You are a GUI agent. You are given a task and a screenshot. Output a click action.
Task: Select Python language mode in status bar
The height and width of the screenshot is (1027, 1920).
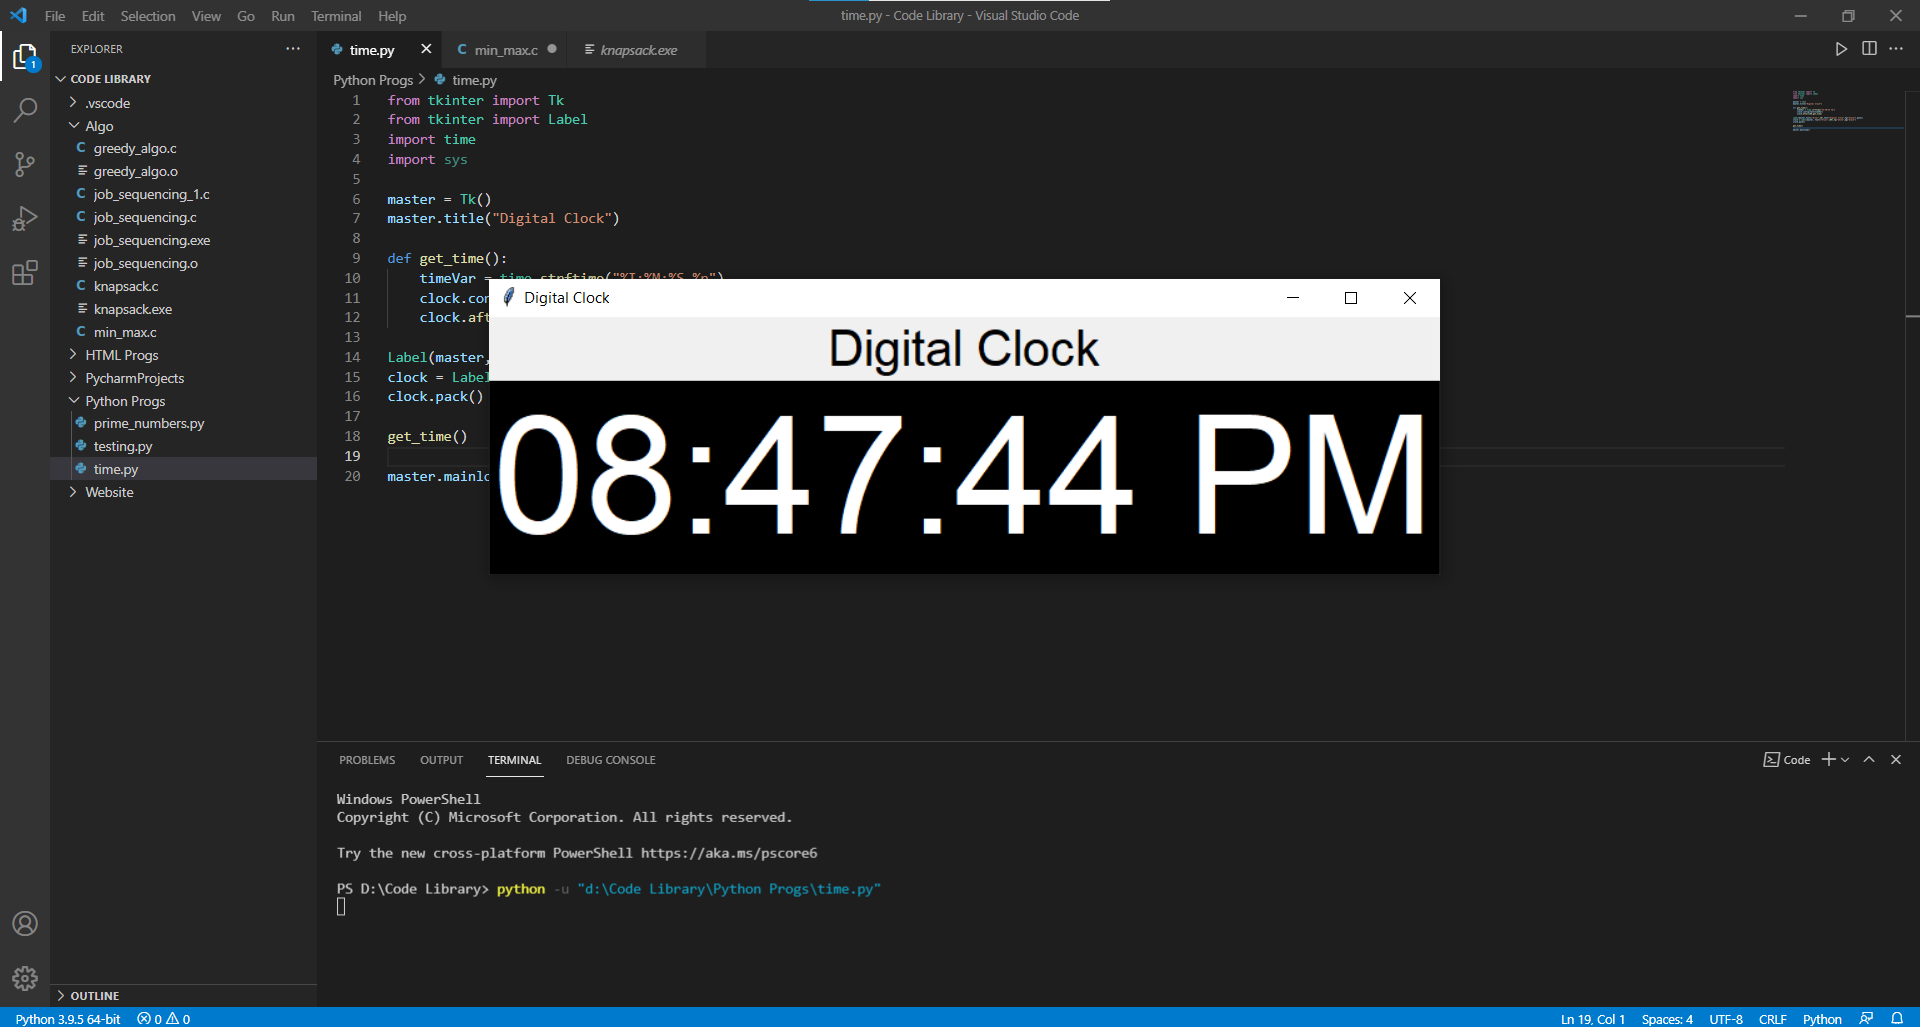(x=1822, y=1019)
